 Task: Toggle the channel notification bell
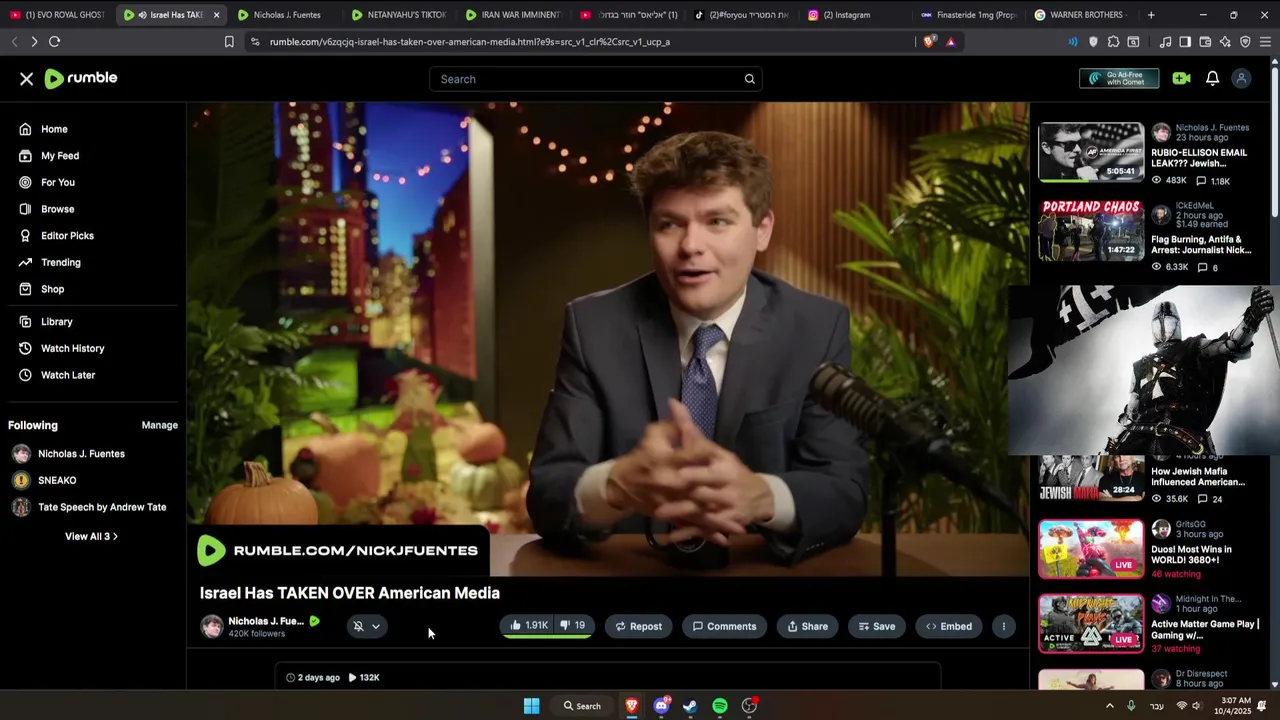click(x=358, y=626)
